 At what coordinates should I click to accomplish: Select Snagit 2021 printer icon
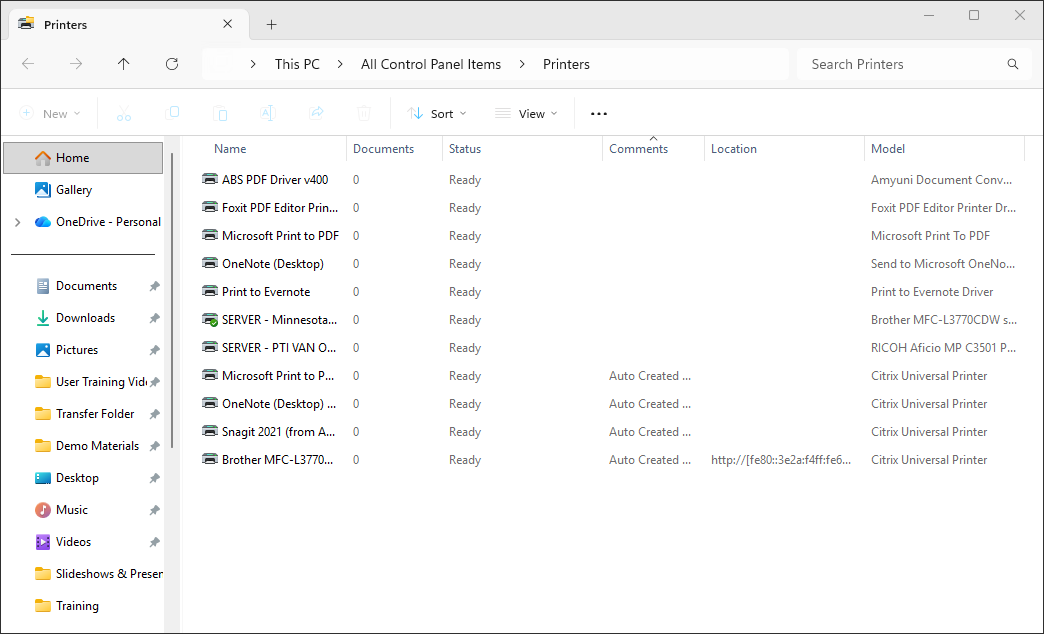tap(210, 431)
